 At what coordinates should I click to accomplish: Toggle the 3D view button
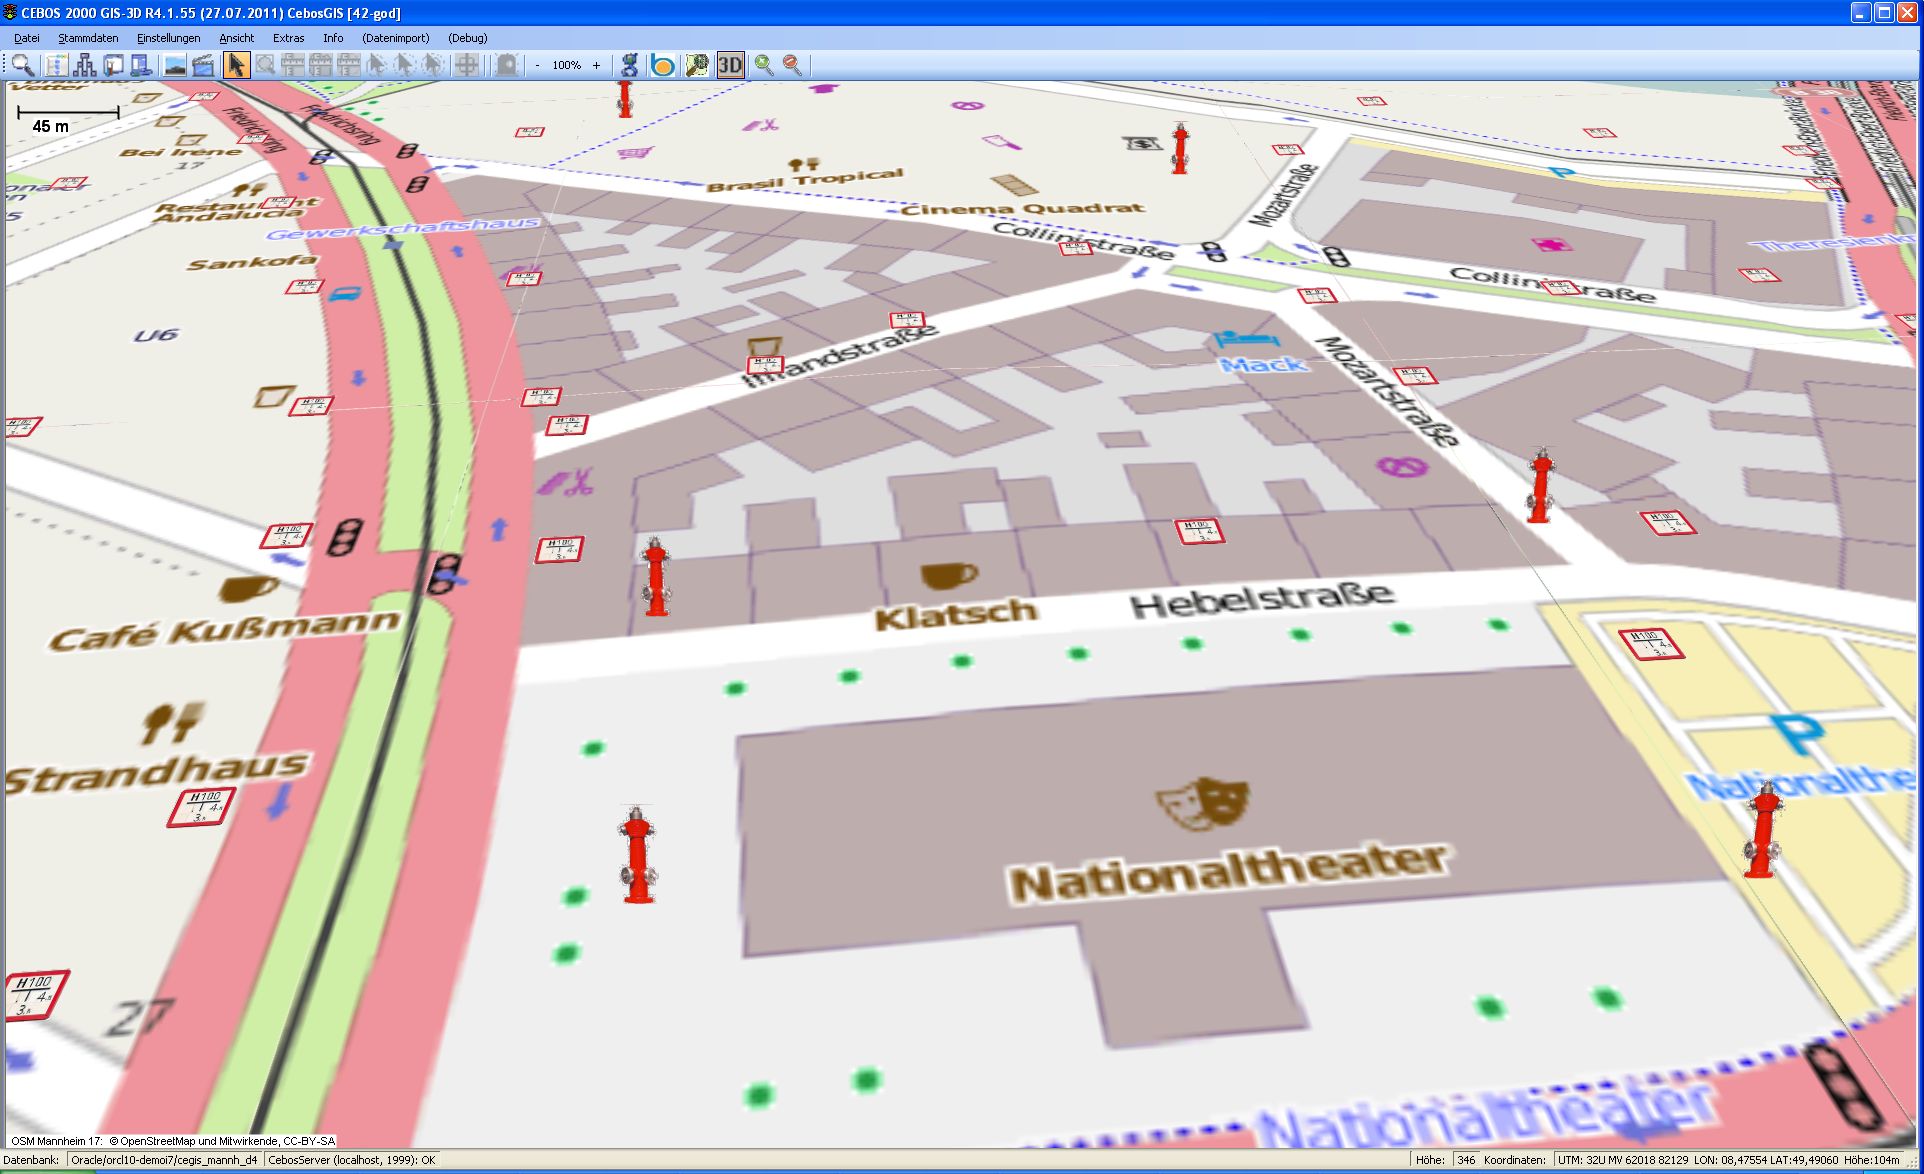coord(730,66)
